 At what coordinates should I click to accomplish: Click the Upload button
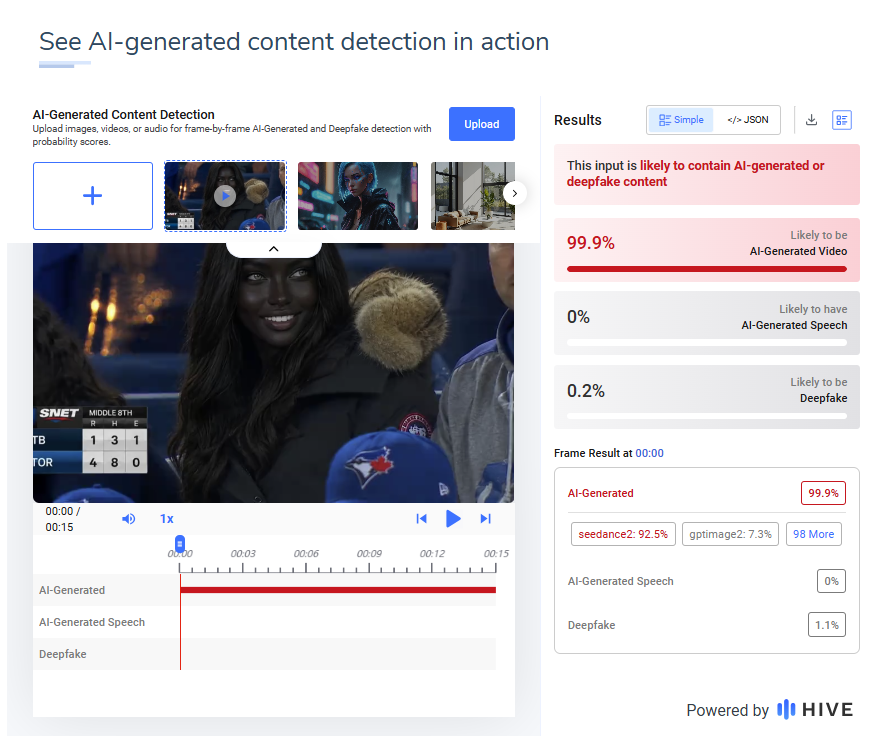tap(481, 124)
